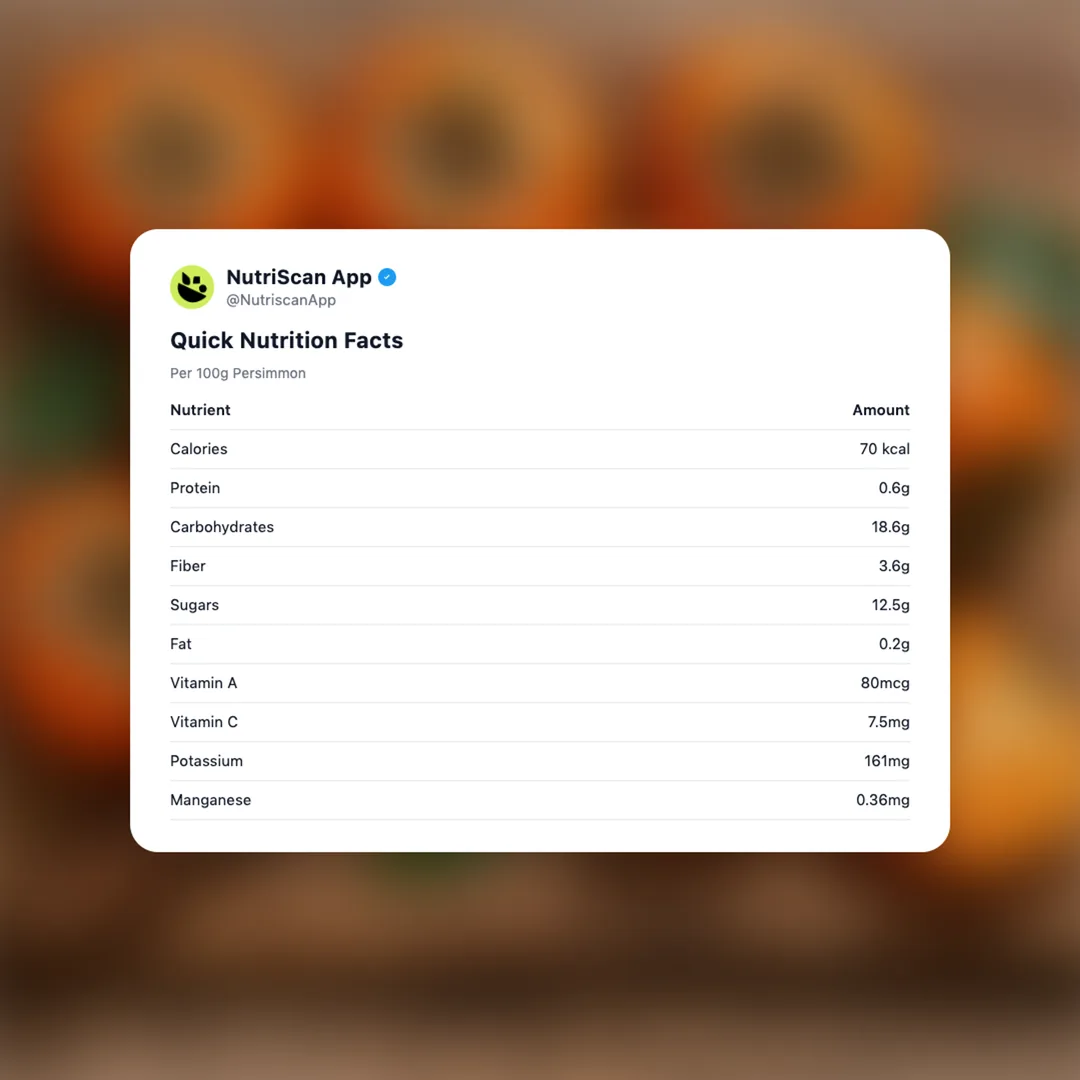This screenshot has height=1080, width=1080.
Task: Click the Per 100g Persimmon subtitle
Action: (238, 373)
